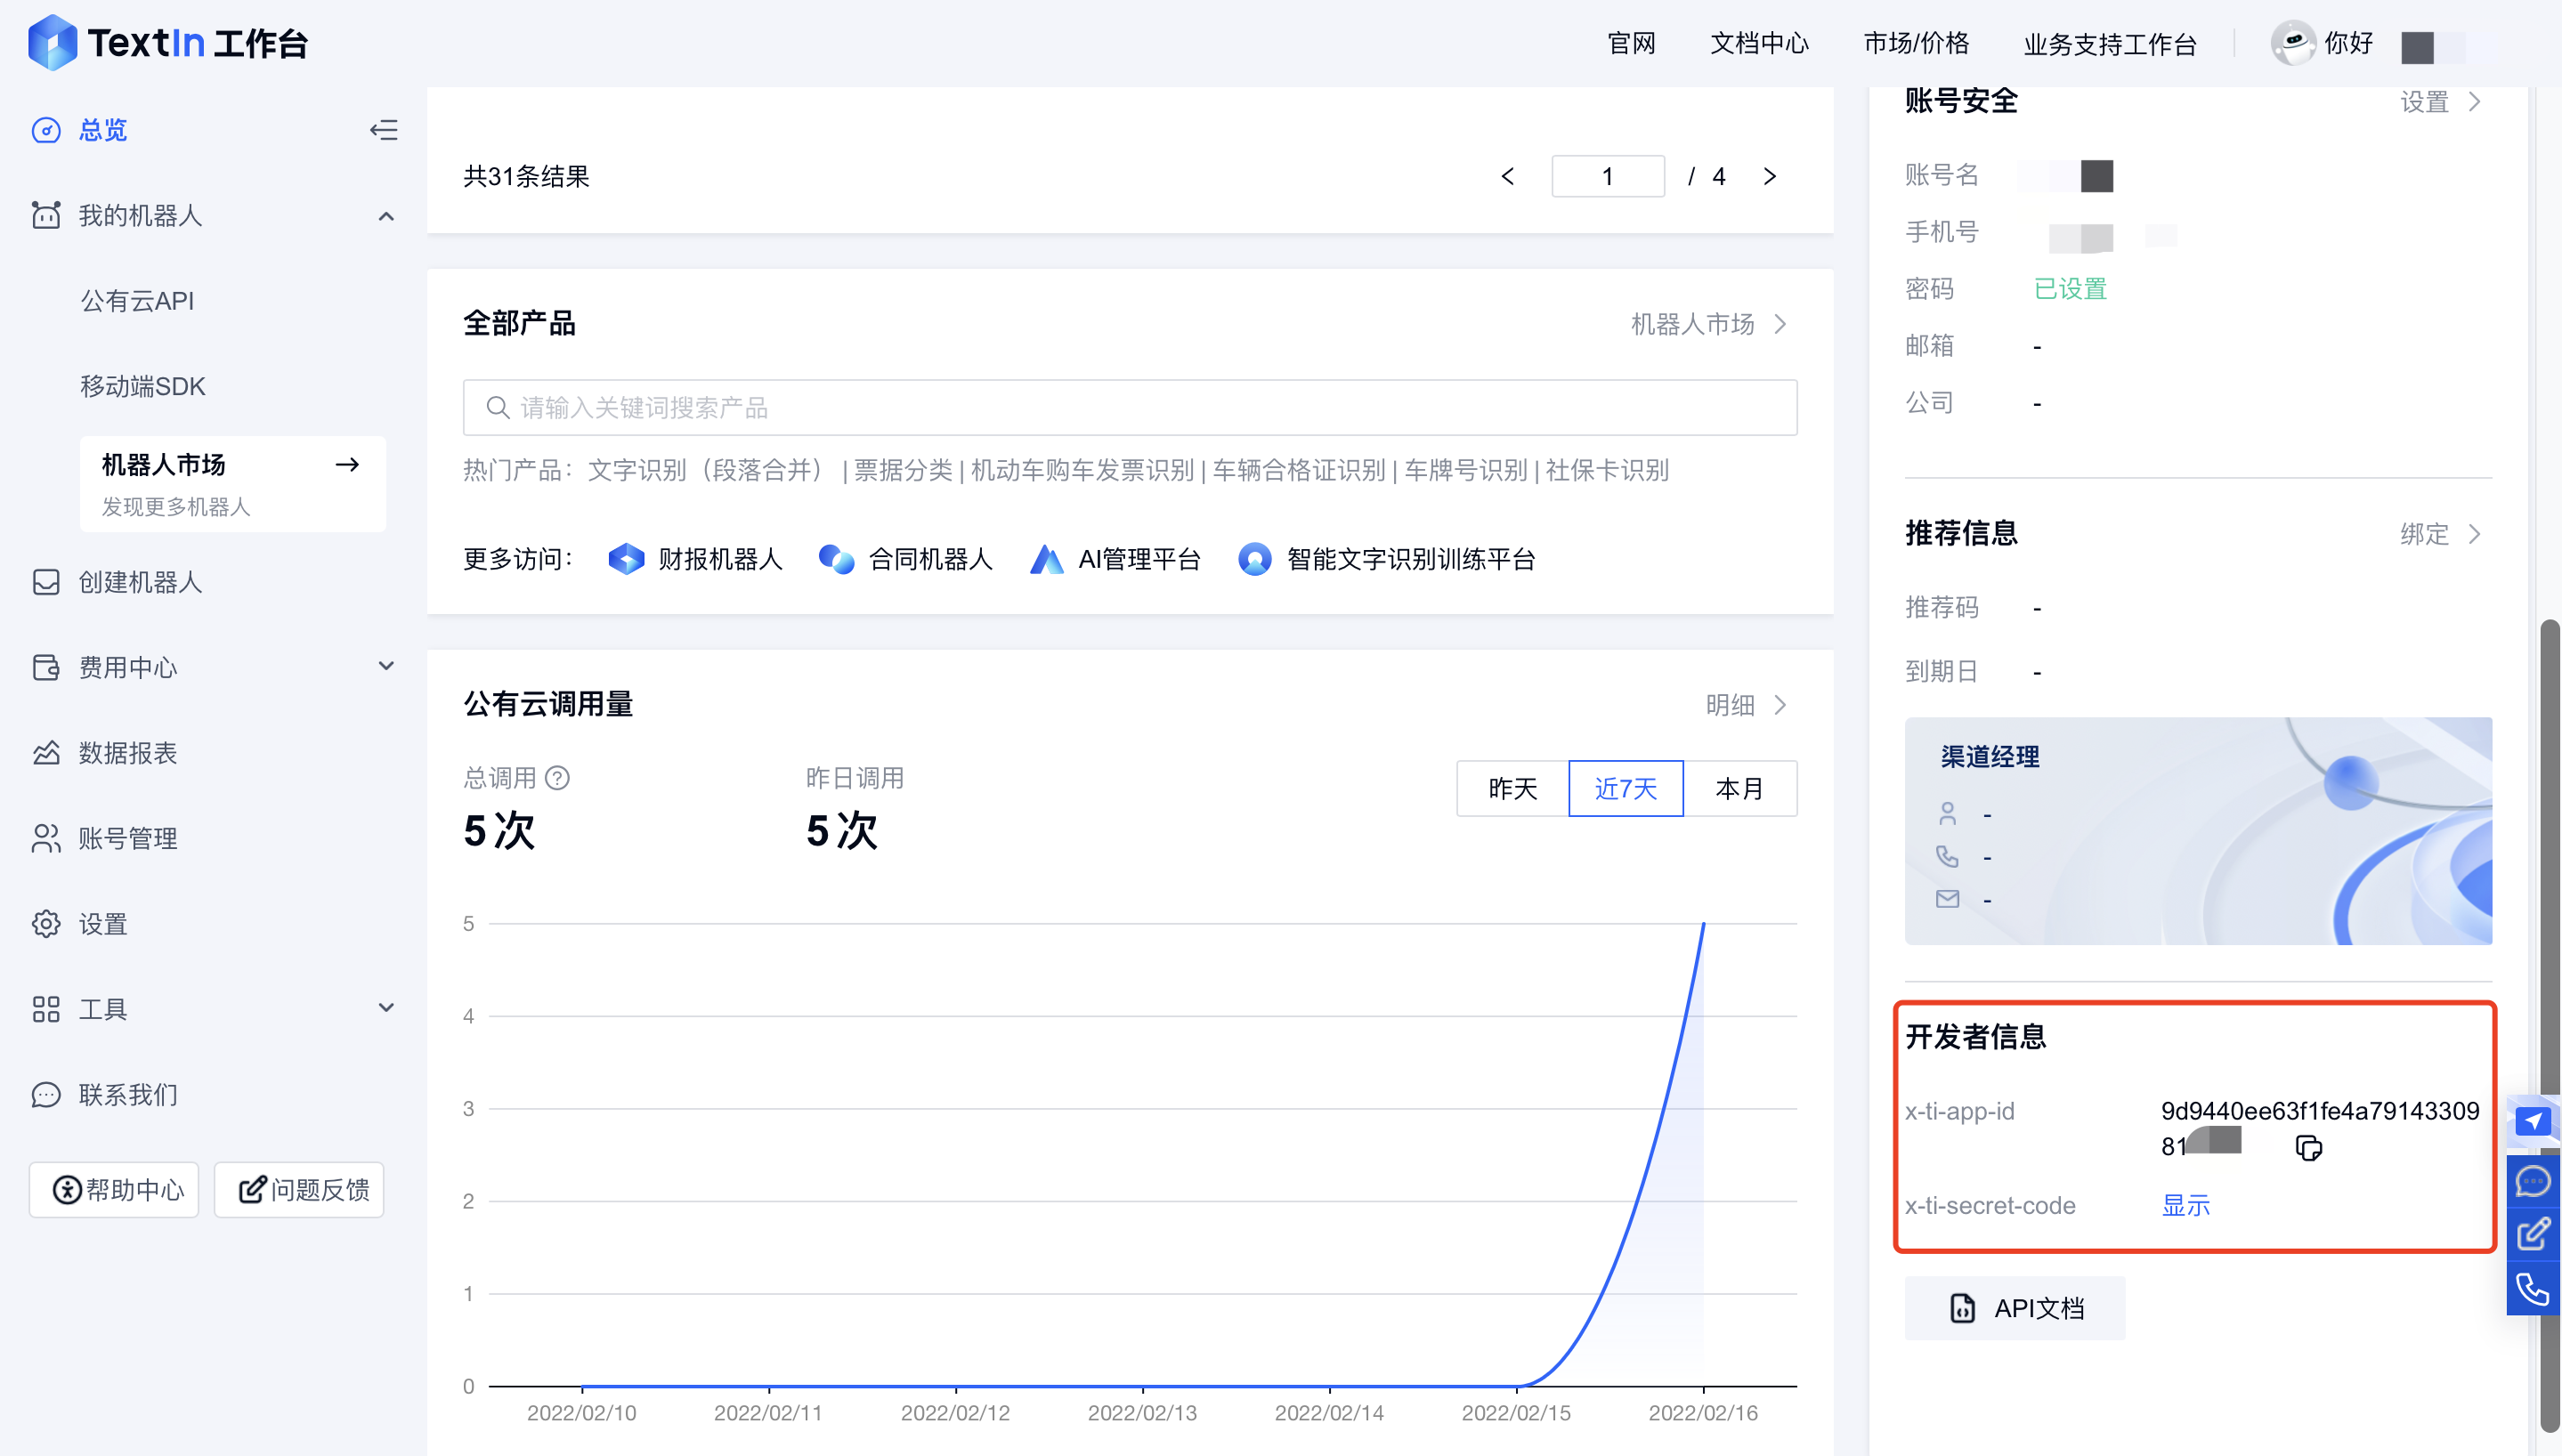Image resolution: width=2562 pixels, height=1456 pixels.
Task: Click the 数据报表 chart icon
Action: coord(46,753)
